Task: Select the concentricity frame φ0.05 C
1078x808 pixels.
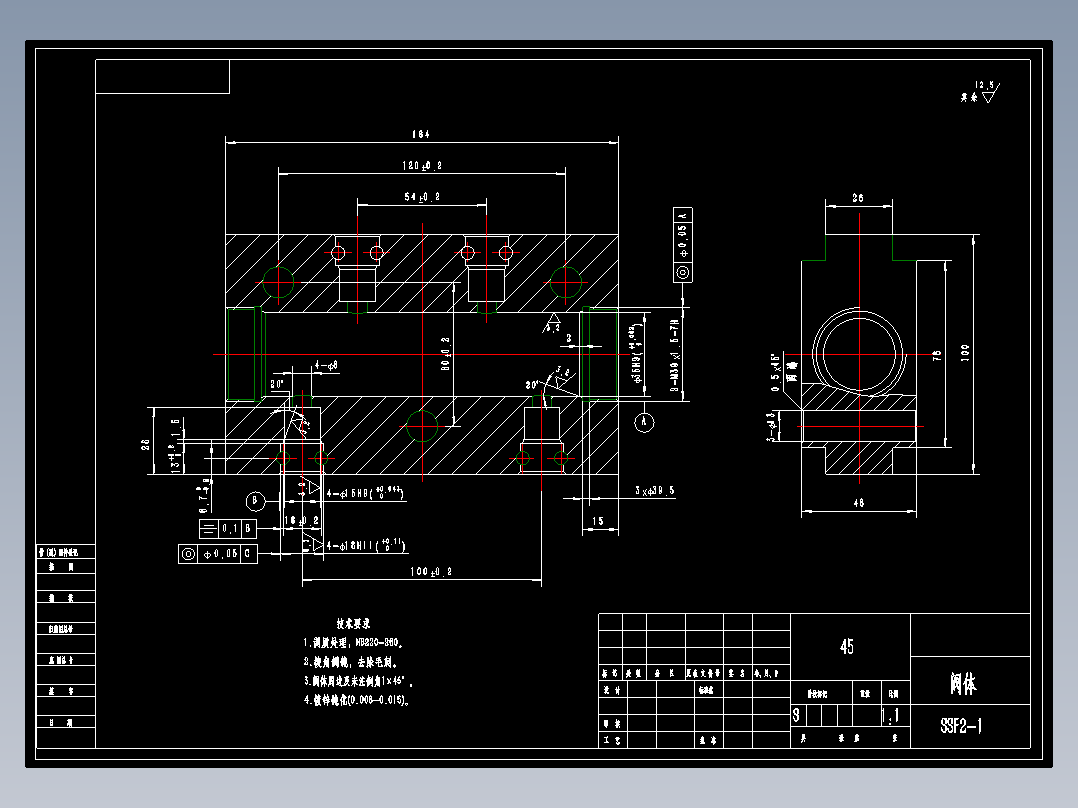Action: (x=218, y=554)
